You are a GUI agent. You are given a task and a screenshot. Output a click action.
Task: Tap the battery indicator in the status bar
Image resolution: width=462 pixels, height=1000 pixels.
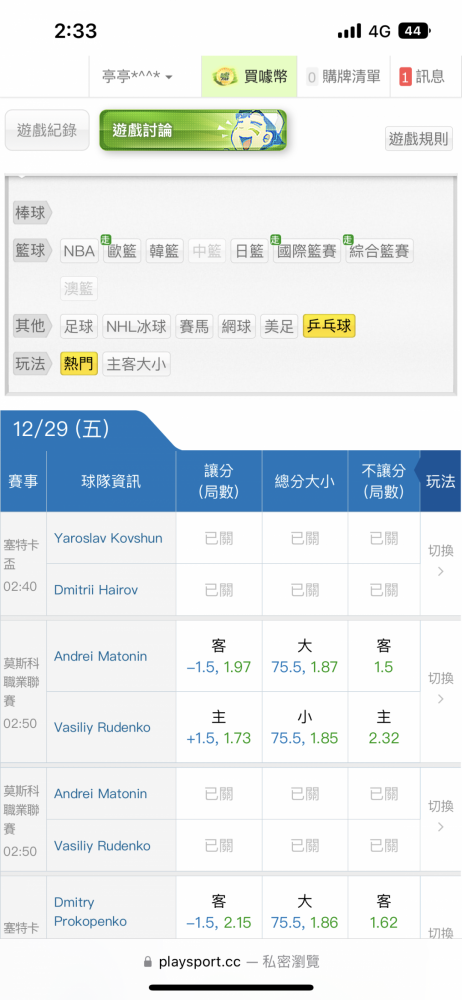tap(414, 31)
